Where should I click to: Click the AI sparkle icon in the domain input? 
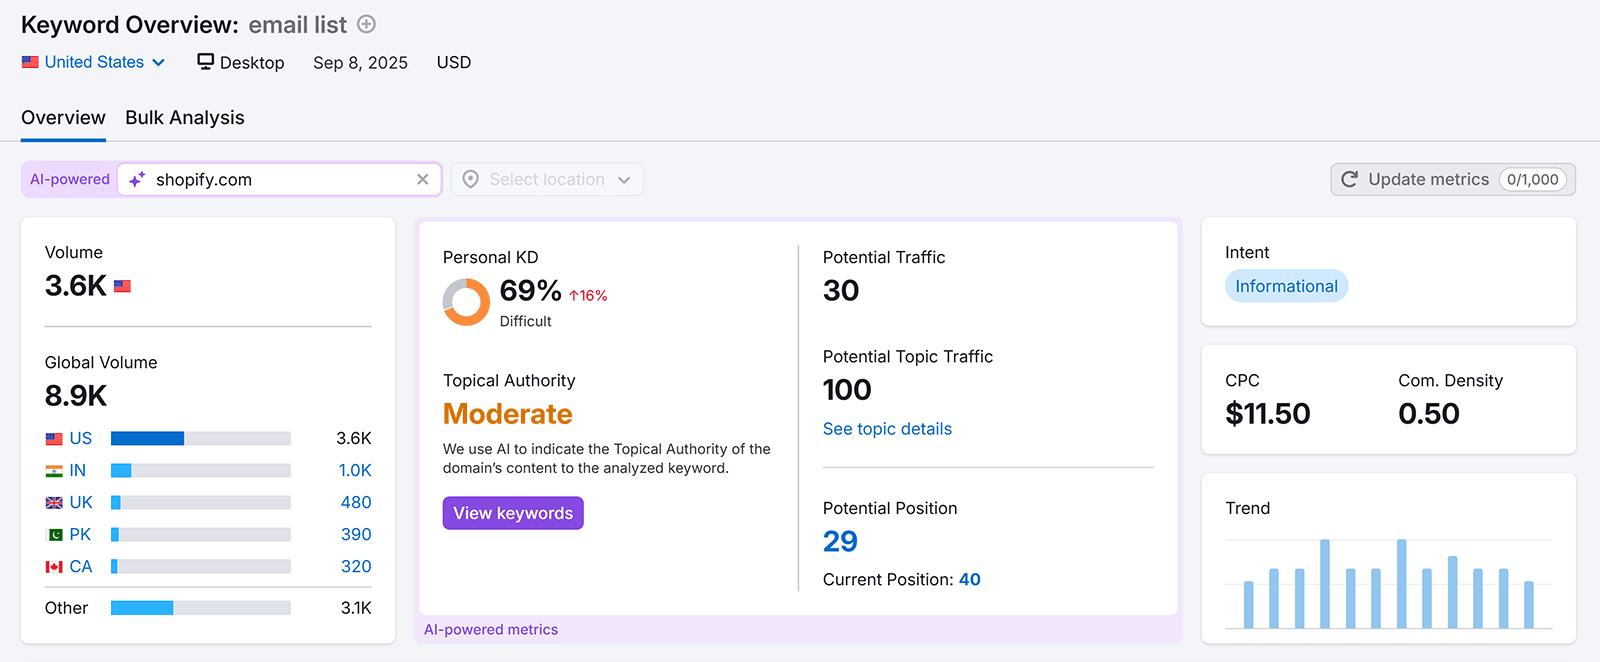coord(136,179)
